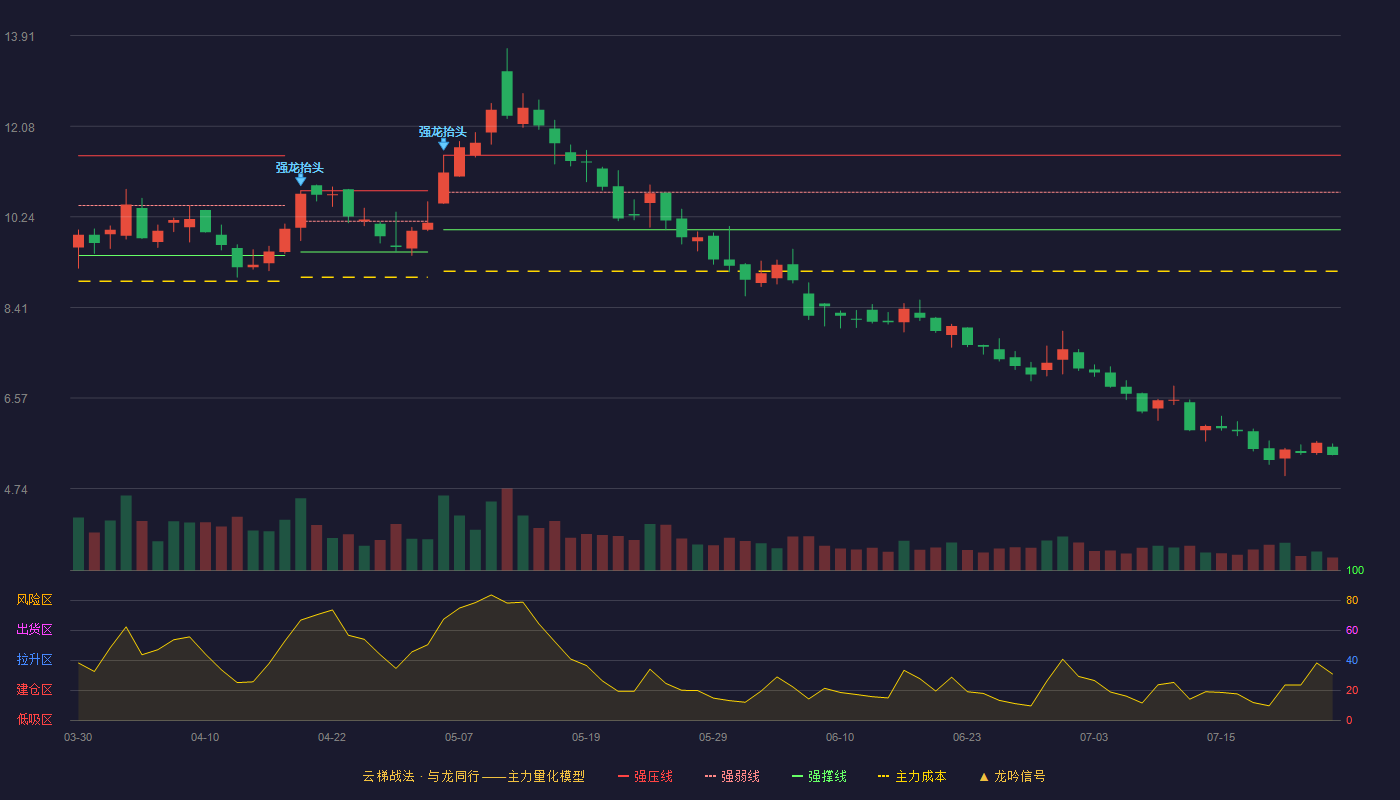The image size is (1400, 800).
Task: Click the yellow triangle icon beside 龙吟信号
Action: click(x=984, y=776)
